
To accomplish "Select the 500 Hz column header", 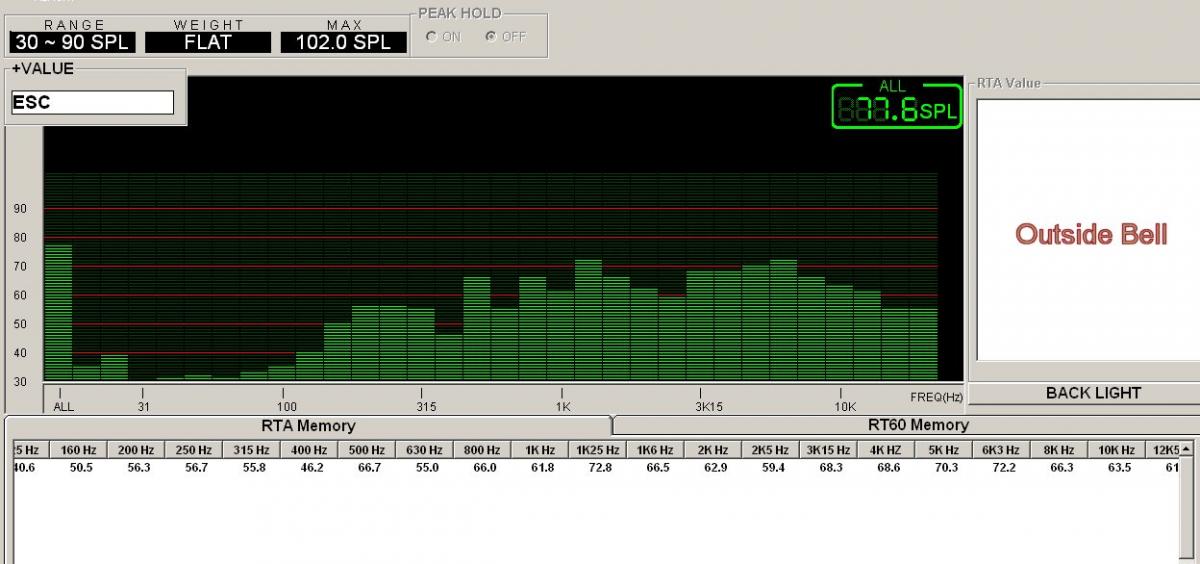I will pyautogui.click(x=366, y=450).
